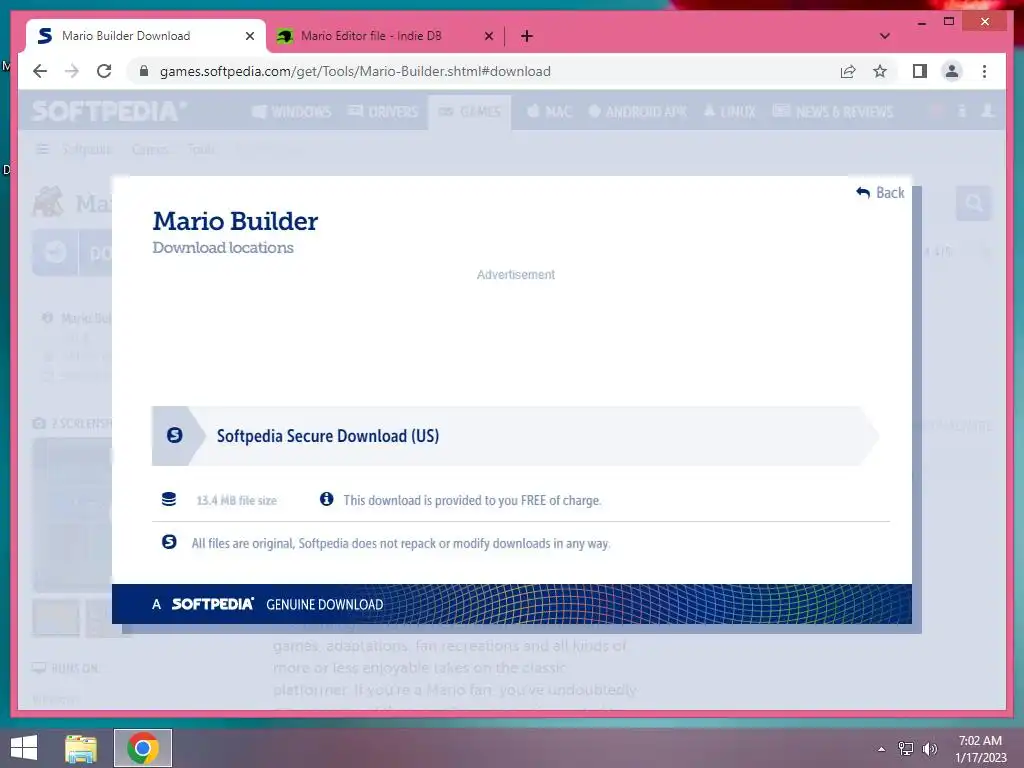
Task: Click Back in the download dialog
Action: point(880,193)
